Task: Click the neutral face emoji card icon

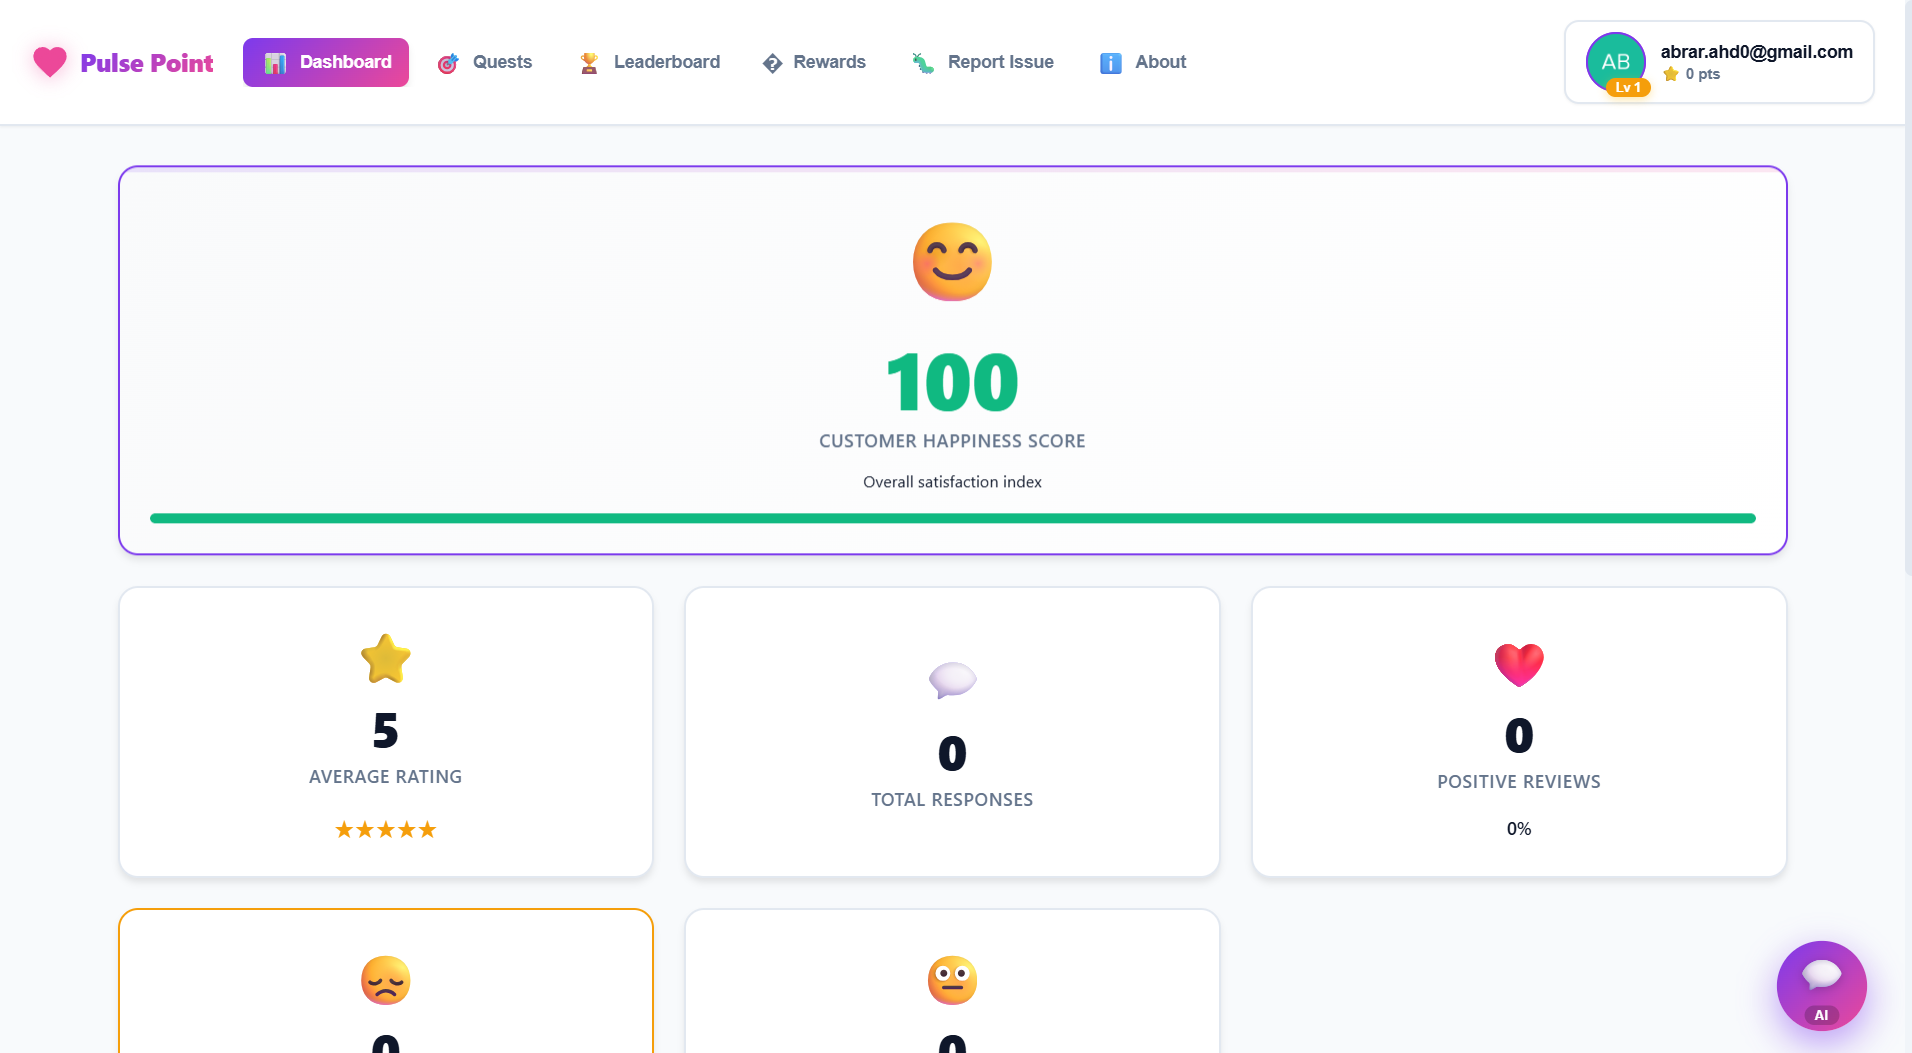Action: tap(952, 980)
